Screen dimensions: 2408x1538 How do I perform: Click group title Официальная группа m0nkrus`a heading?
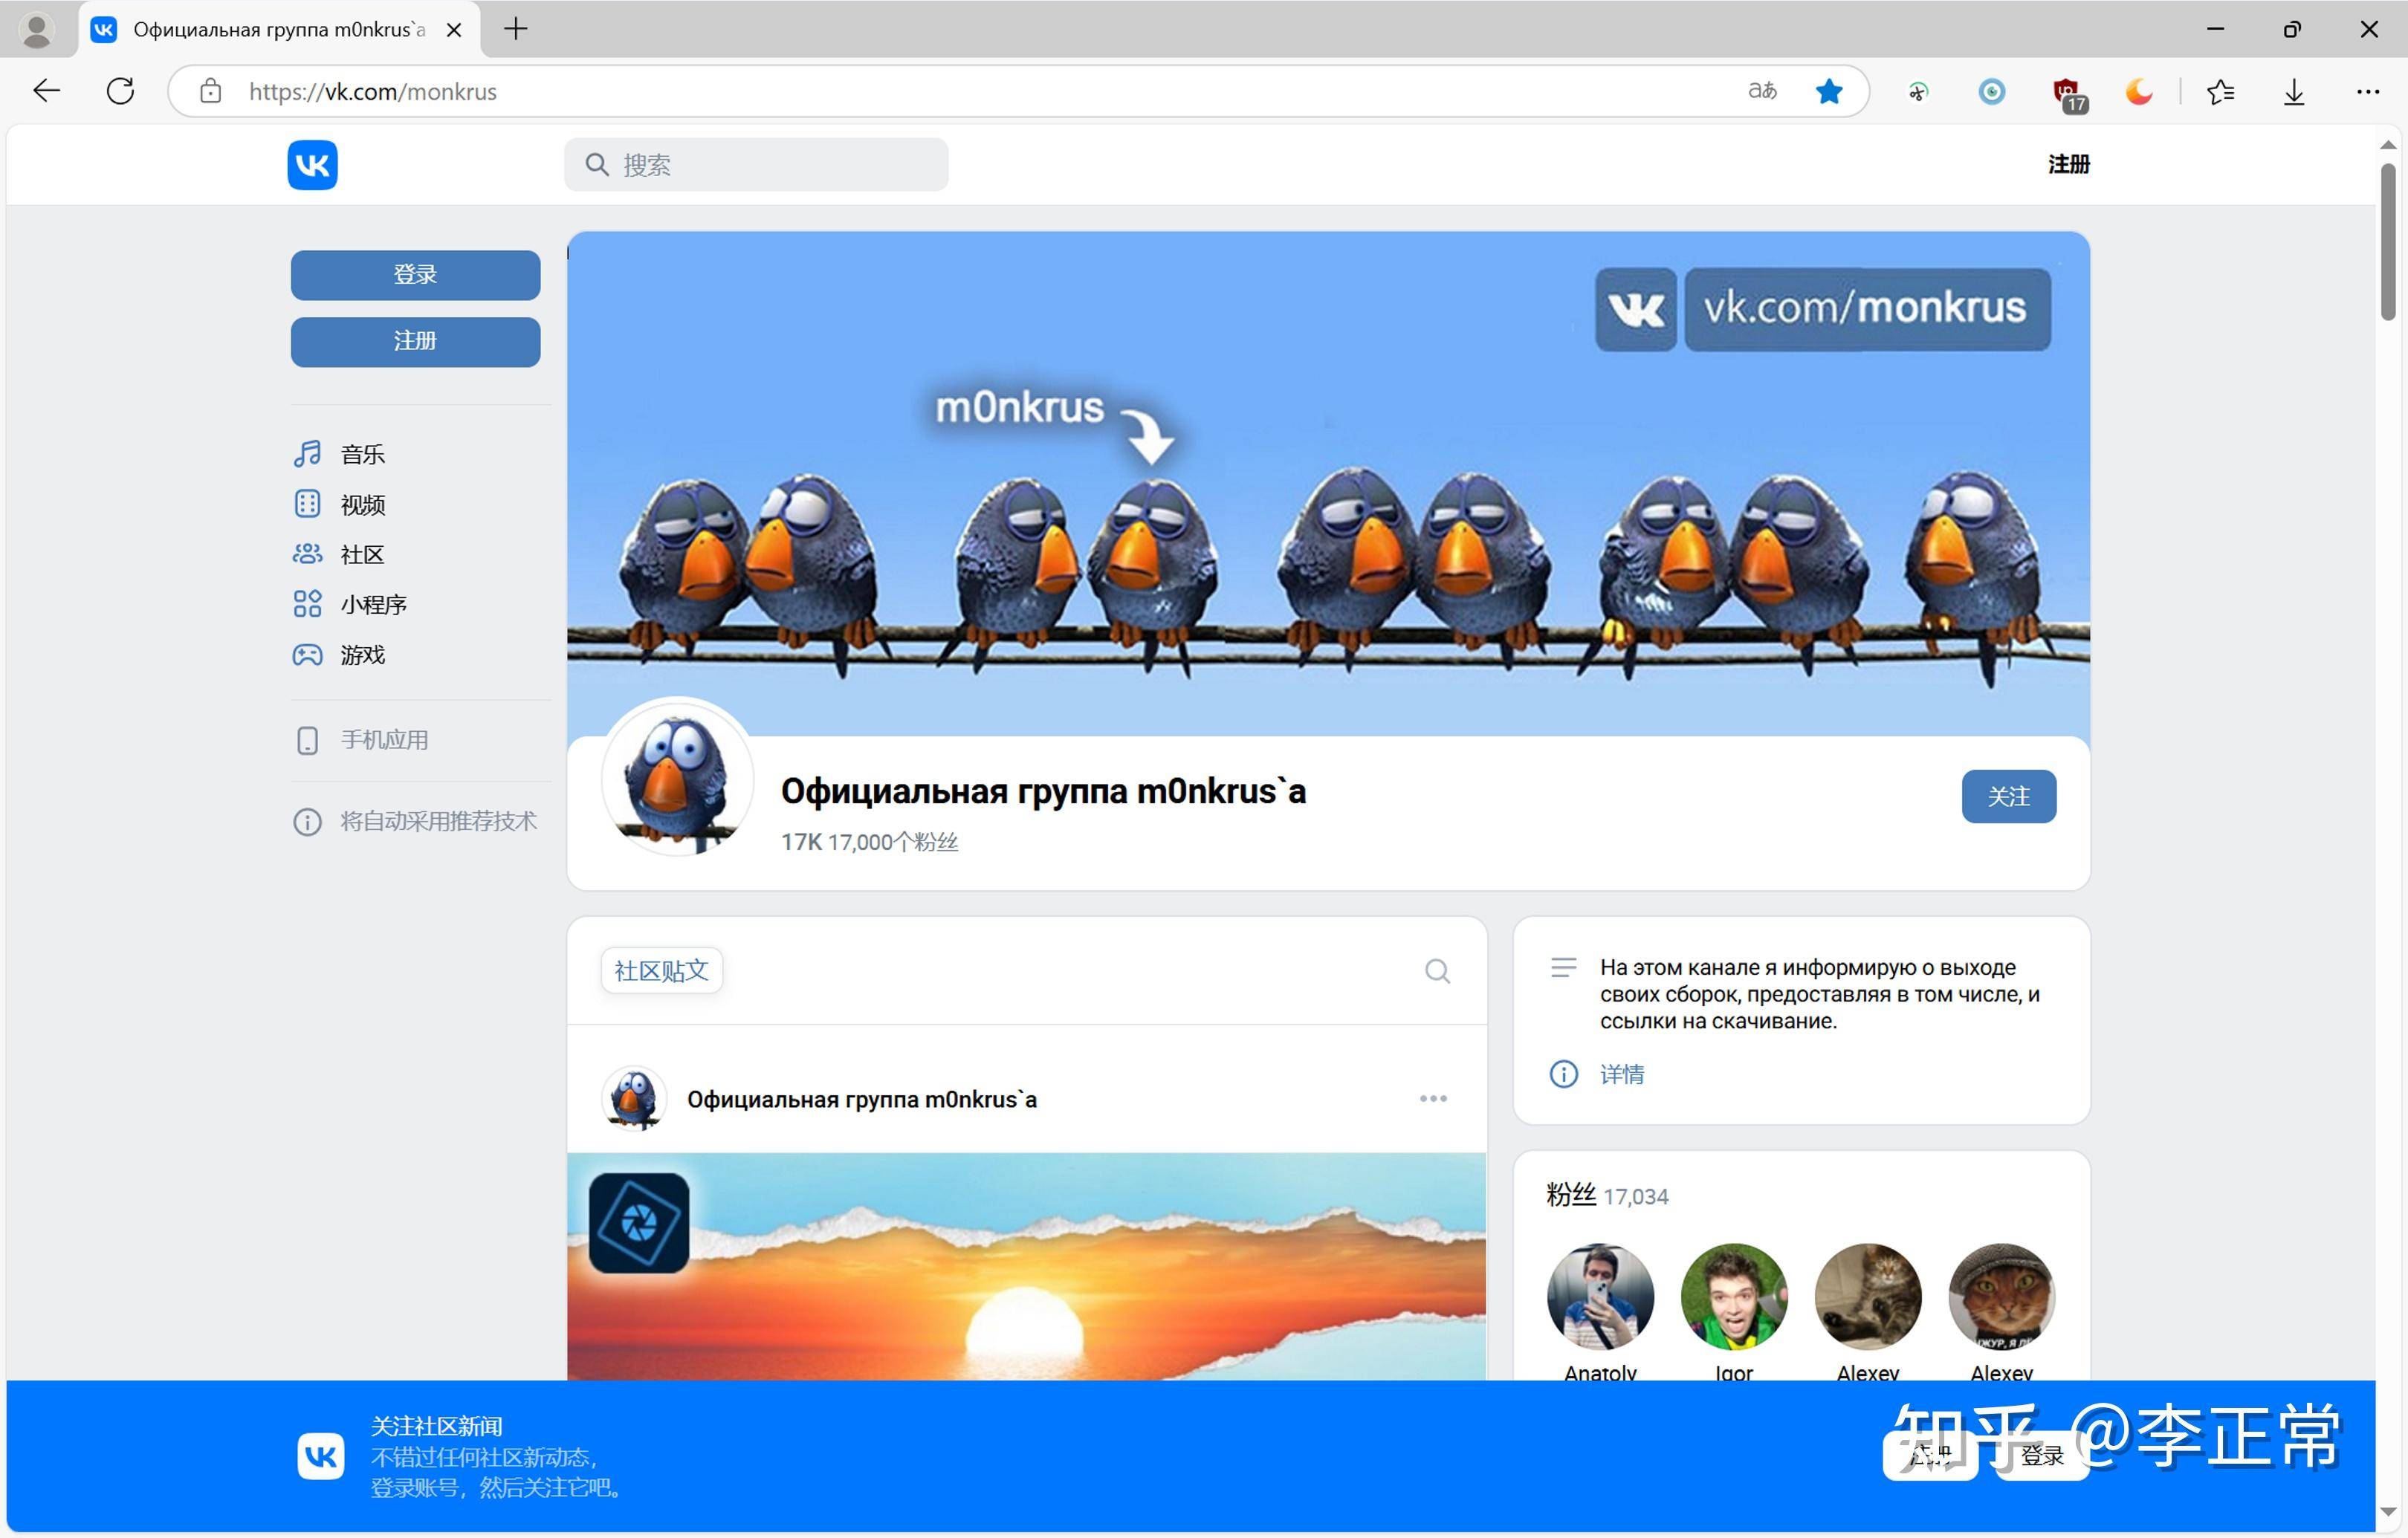[1043, 791]
